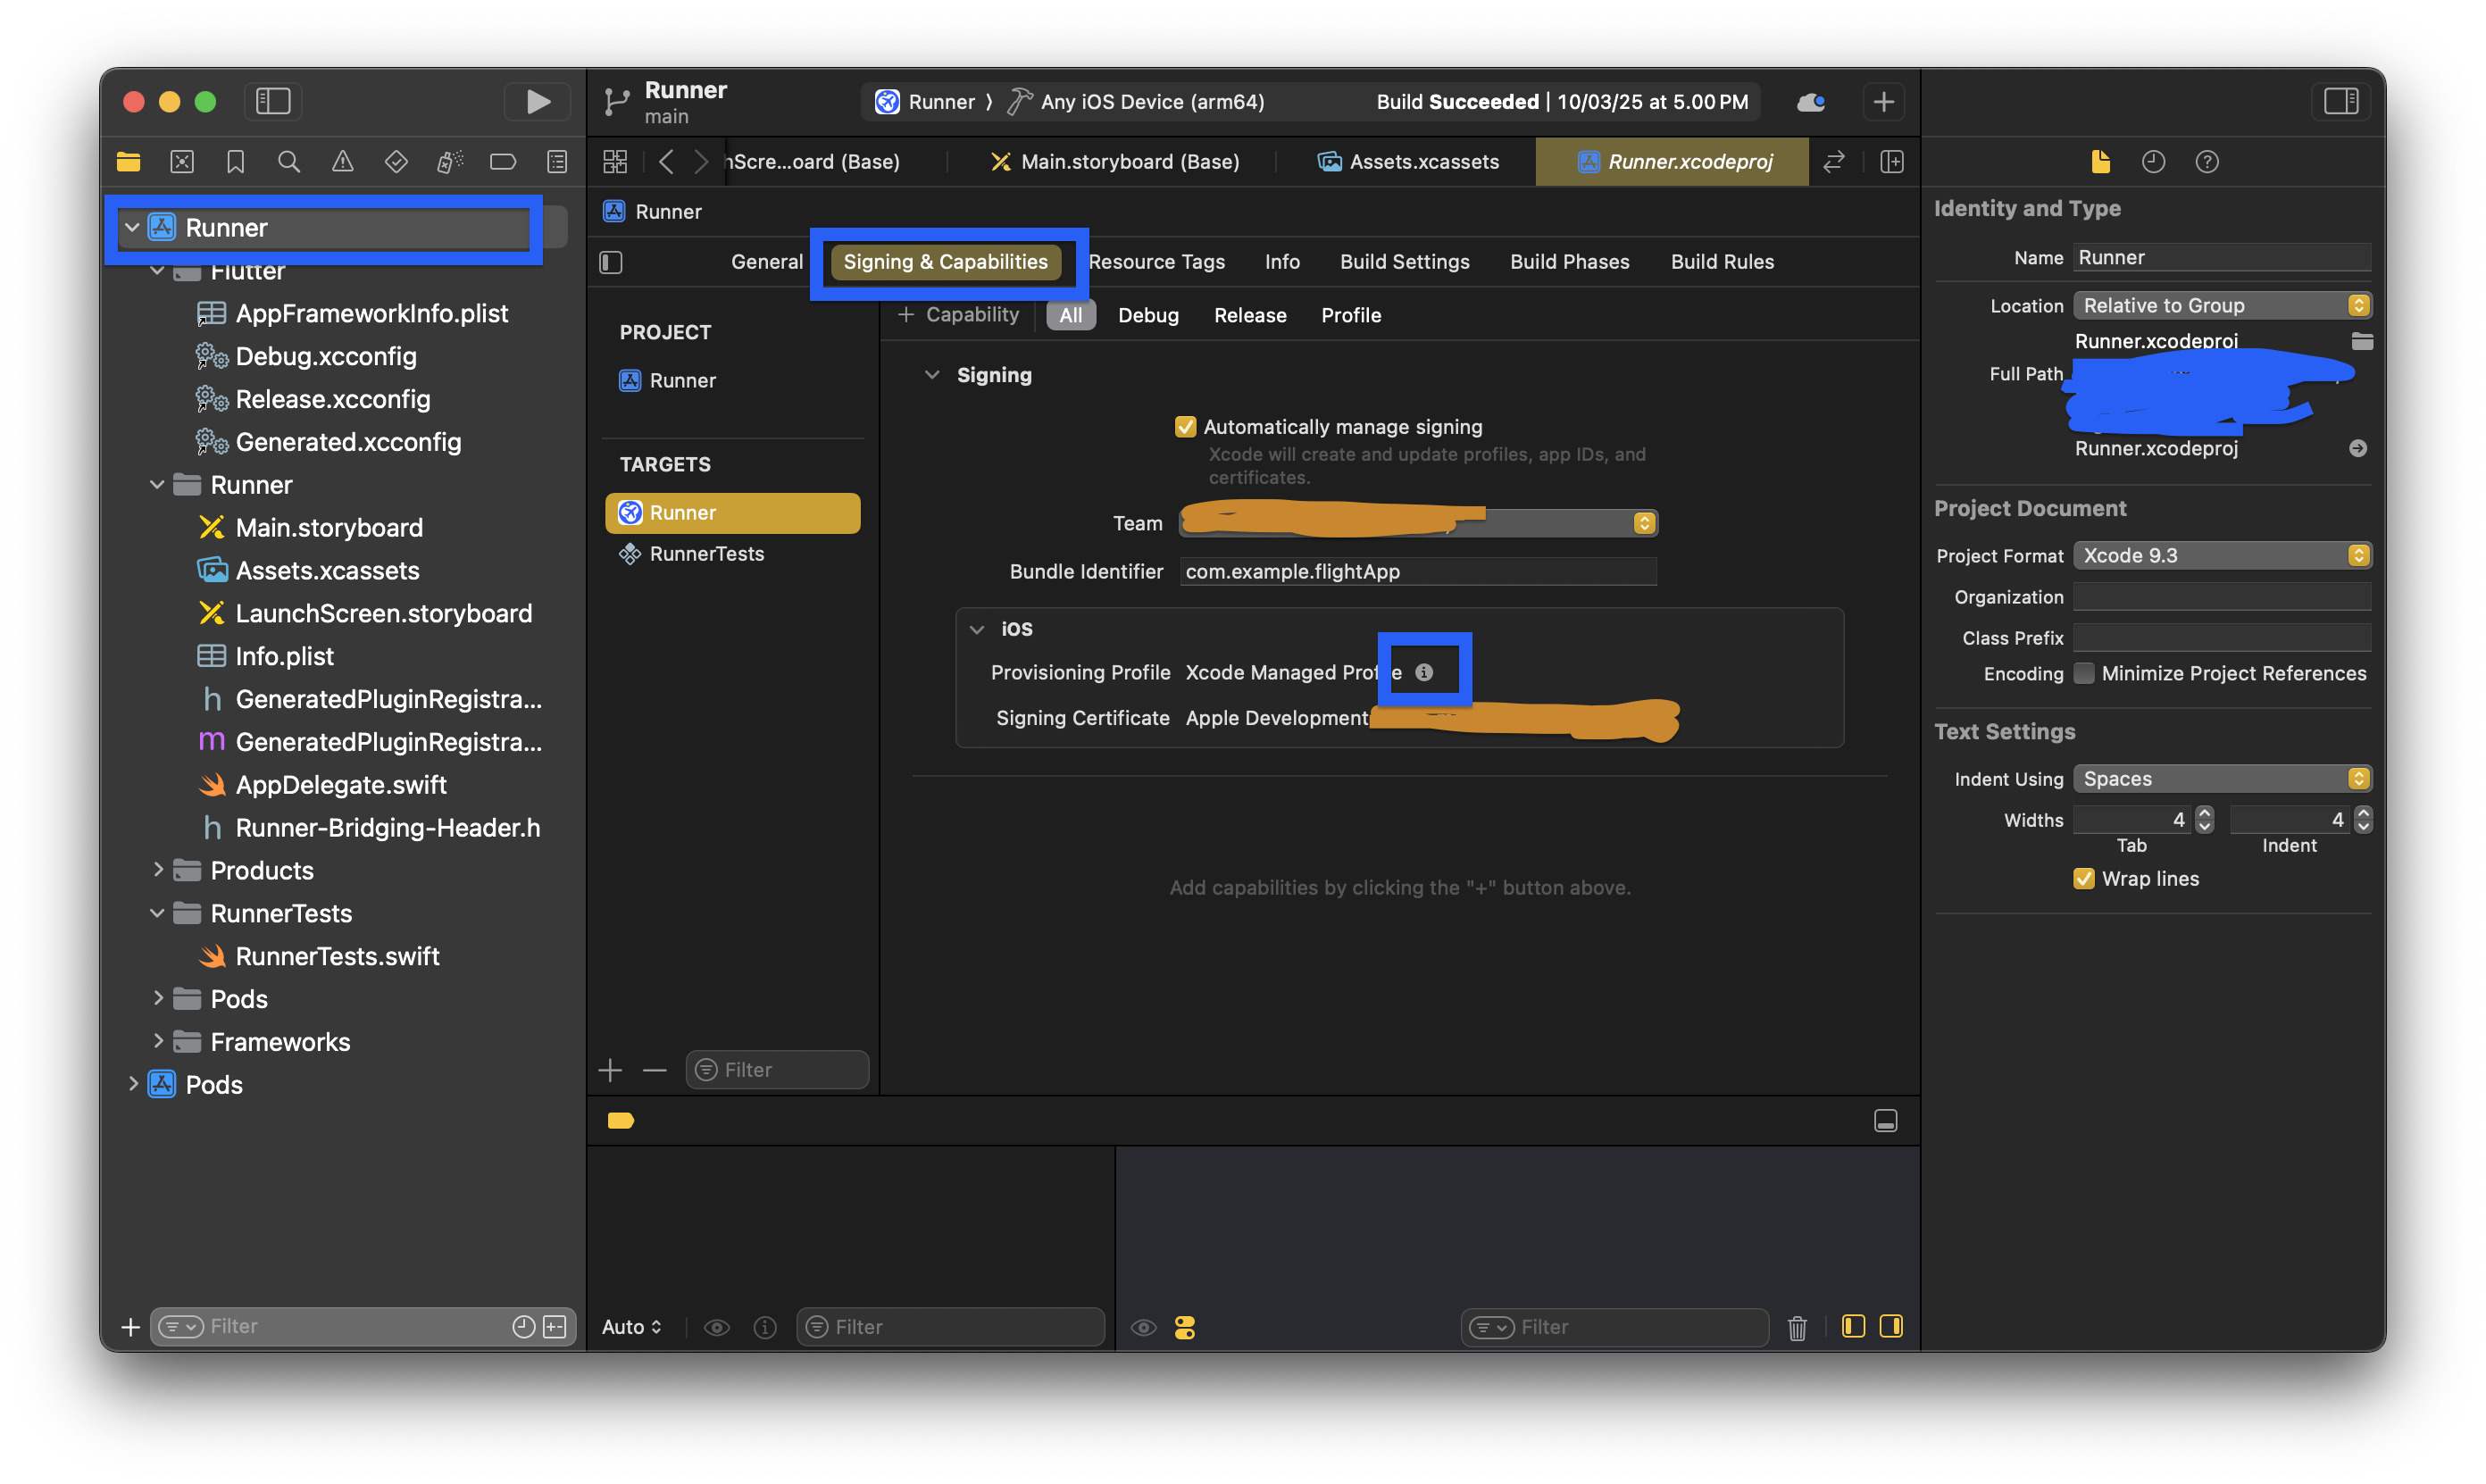Screen dimensions: 2486x1484
Task: Open the Bookmark navigator
Action: click(235, 161)
